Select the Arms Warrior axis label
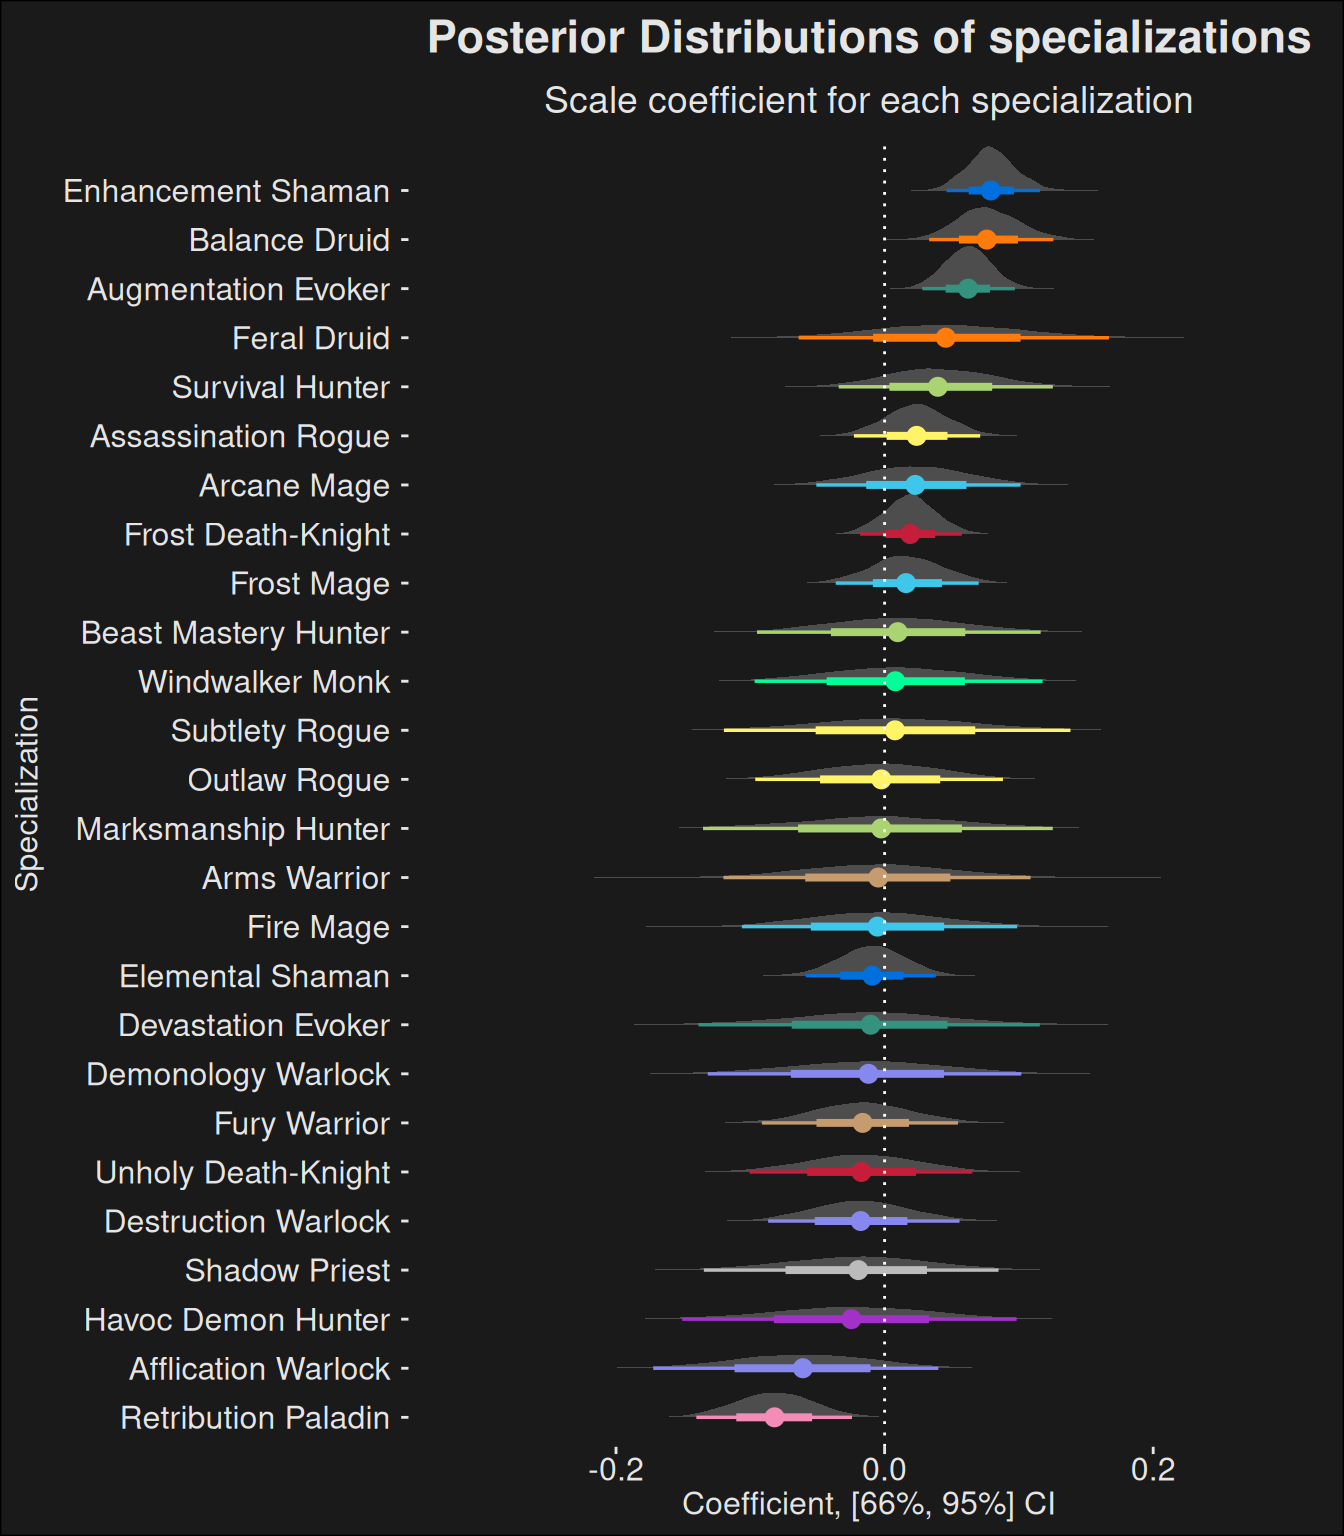This screenshot has height=1536, width=1344. (x=296, y=878)
